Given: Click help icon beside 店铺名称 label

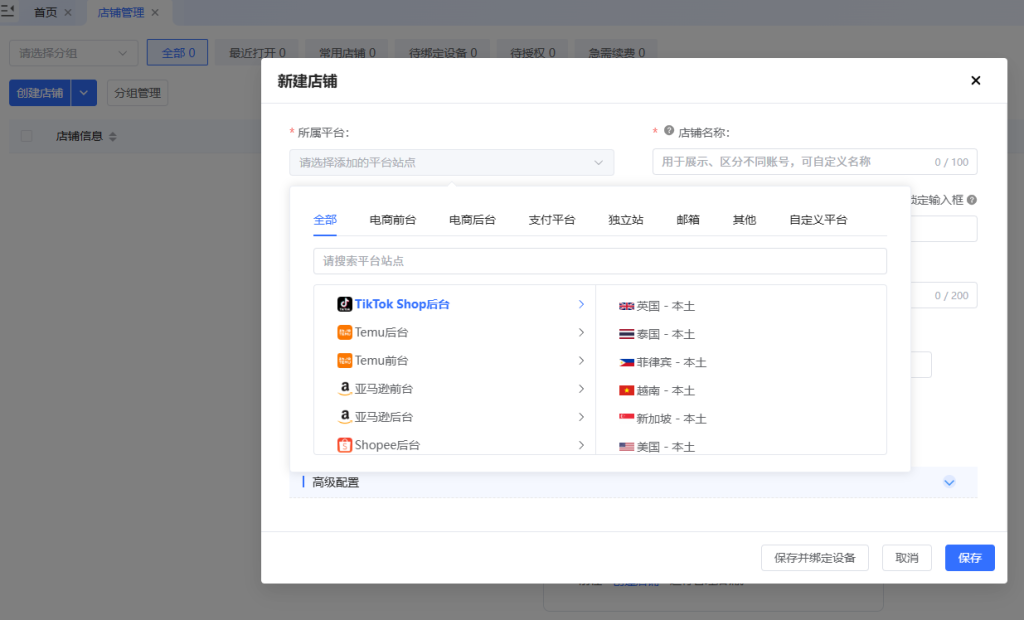Looking at the screenshot, I should [669, 131].
